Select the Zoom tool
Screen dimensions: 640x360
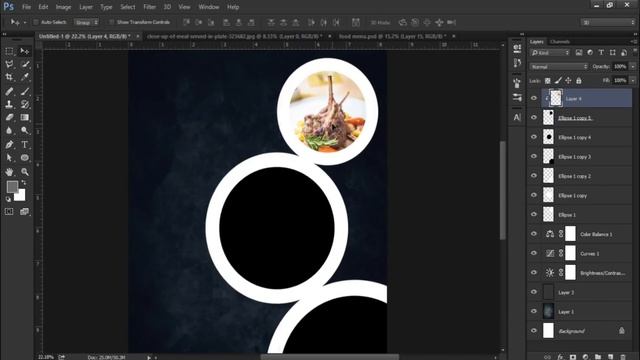click(24, 172)
